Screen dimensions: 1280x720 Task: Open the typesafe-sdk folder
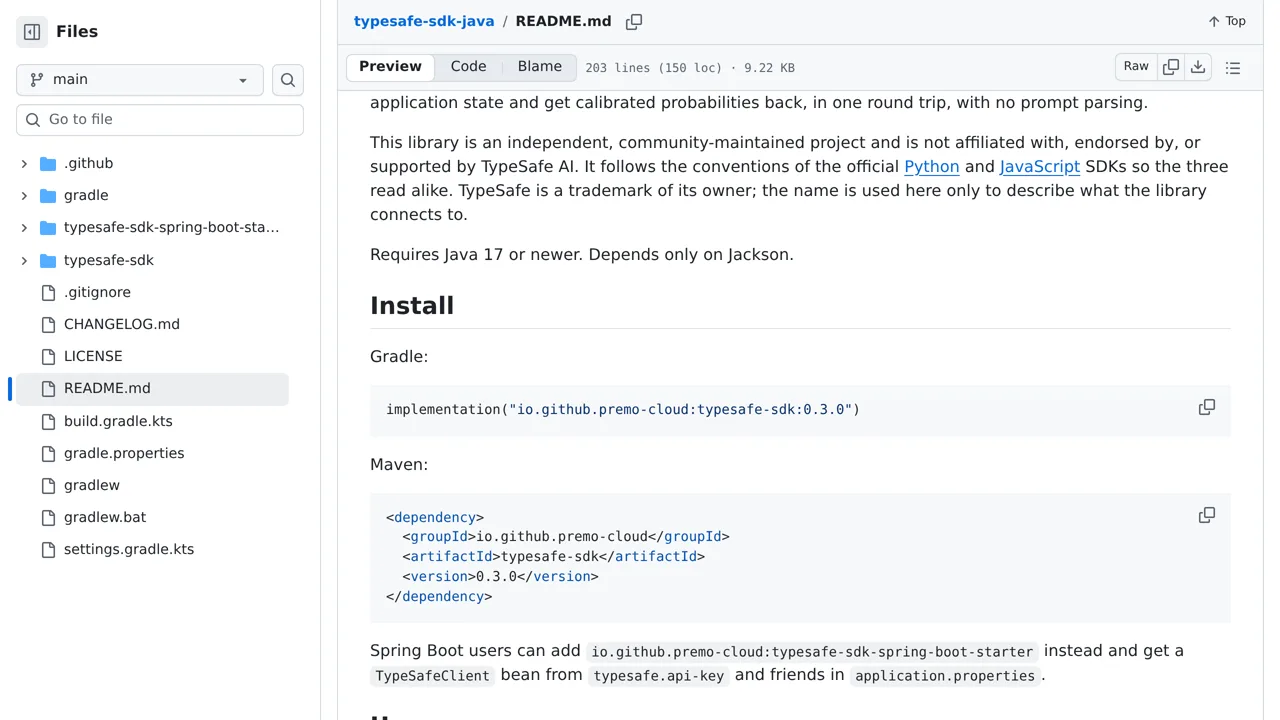[109, 260]
